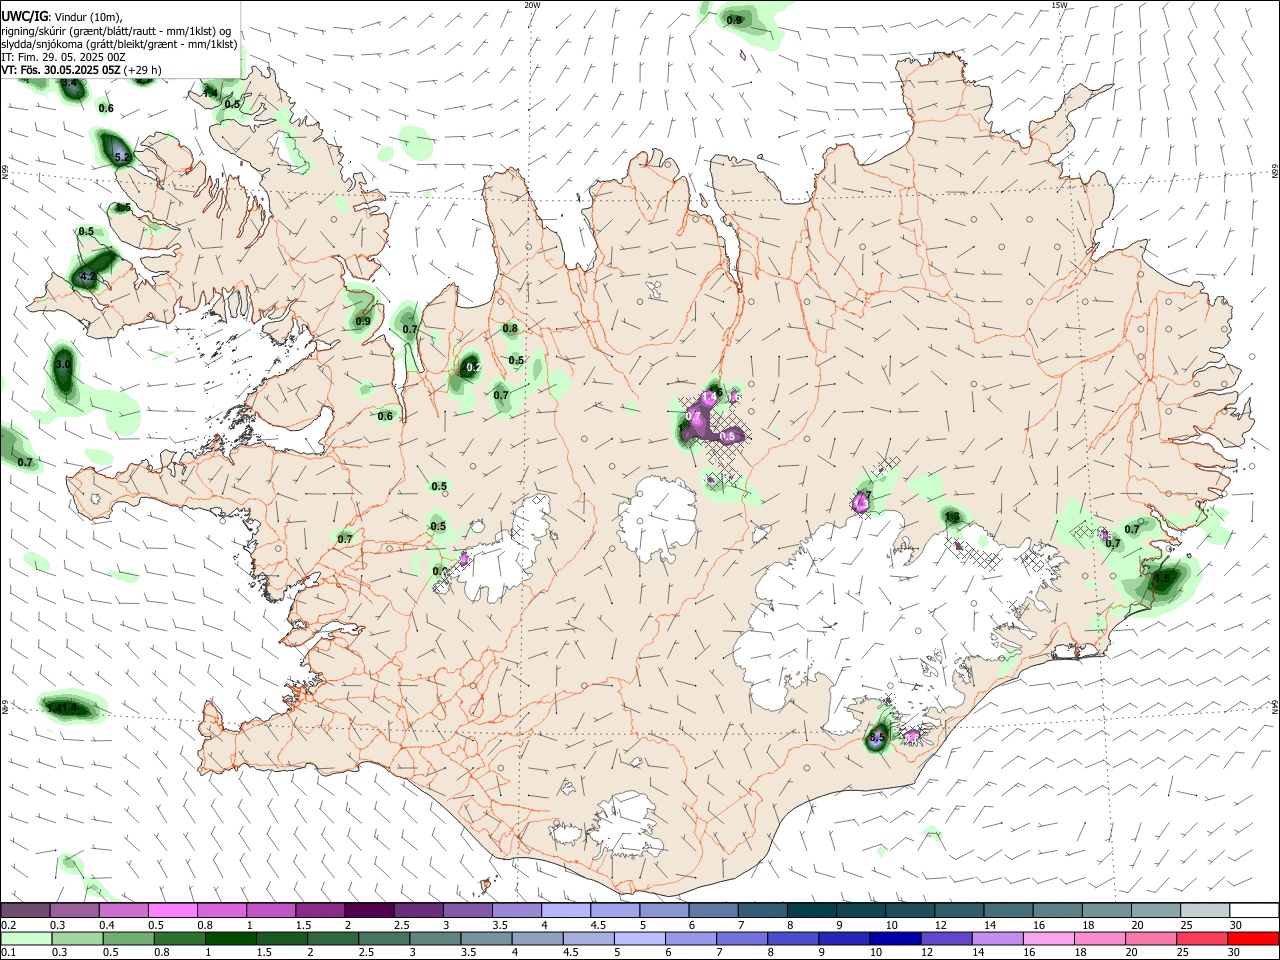Pick the lavender 4–4.5 snow legend swatch

point(565,911)
